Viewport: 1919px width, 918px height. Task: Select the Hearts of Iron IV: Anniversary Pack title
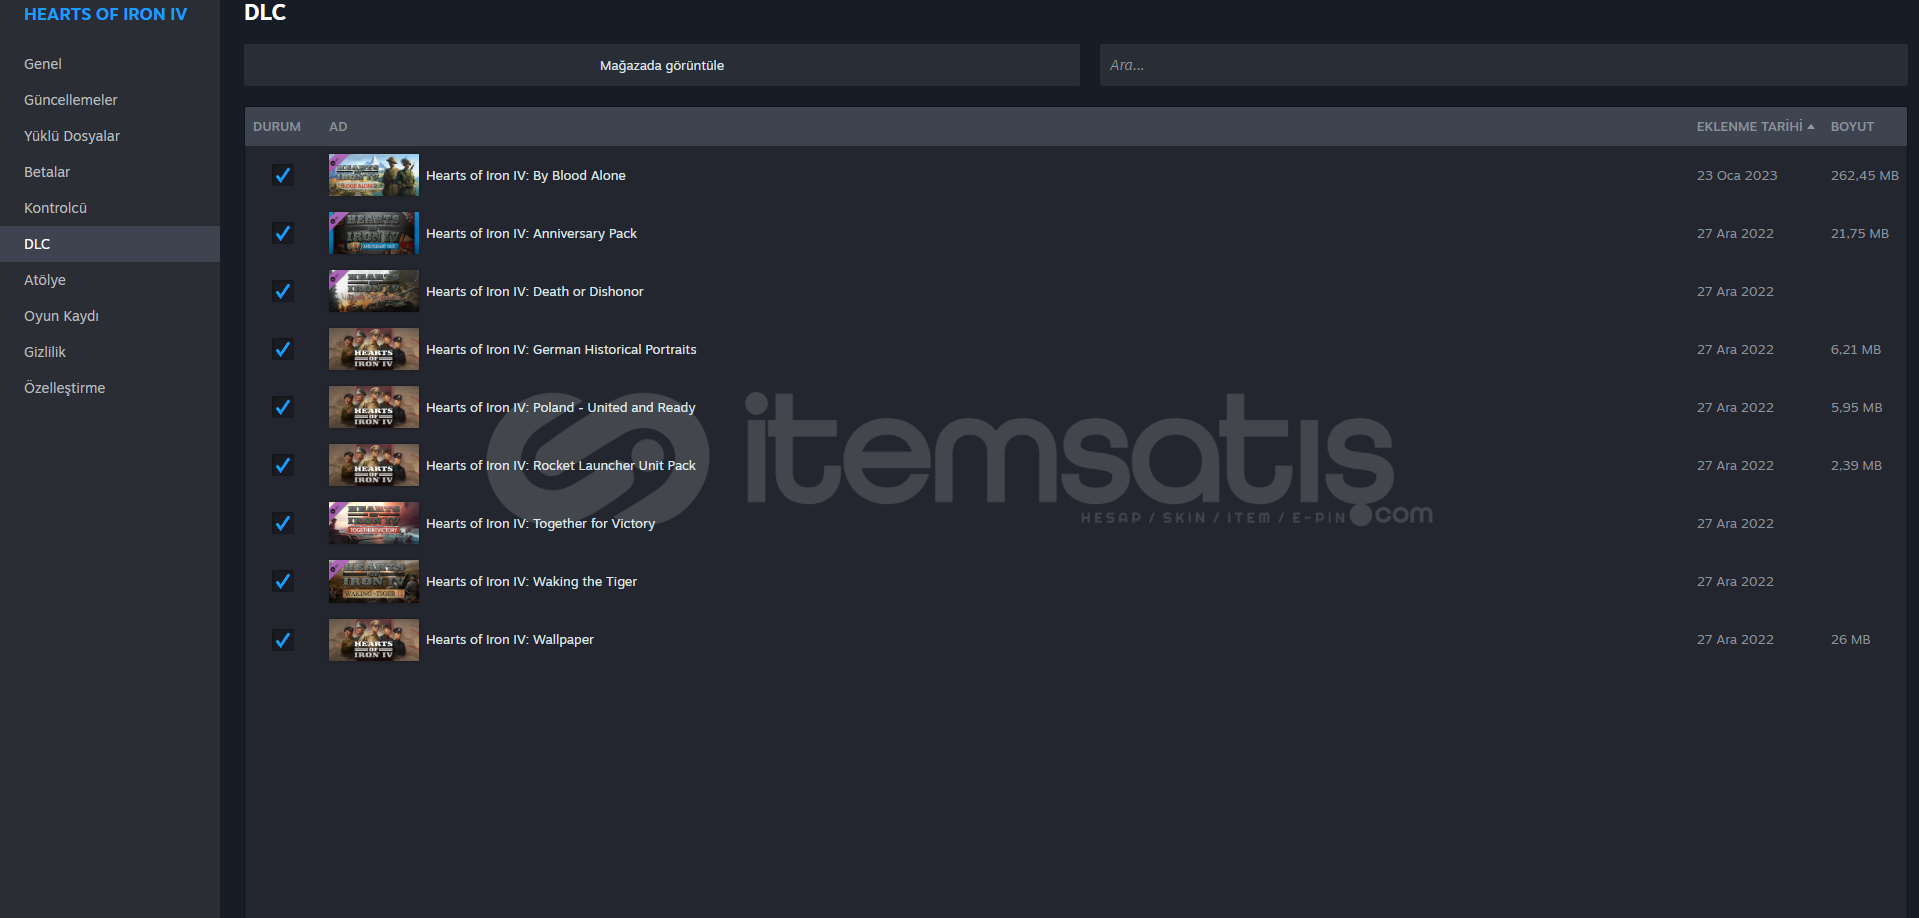[x=531, y=233]
